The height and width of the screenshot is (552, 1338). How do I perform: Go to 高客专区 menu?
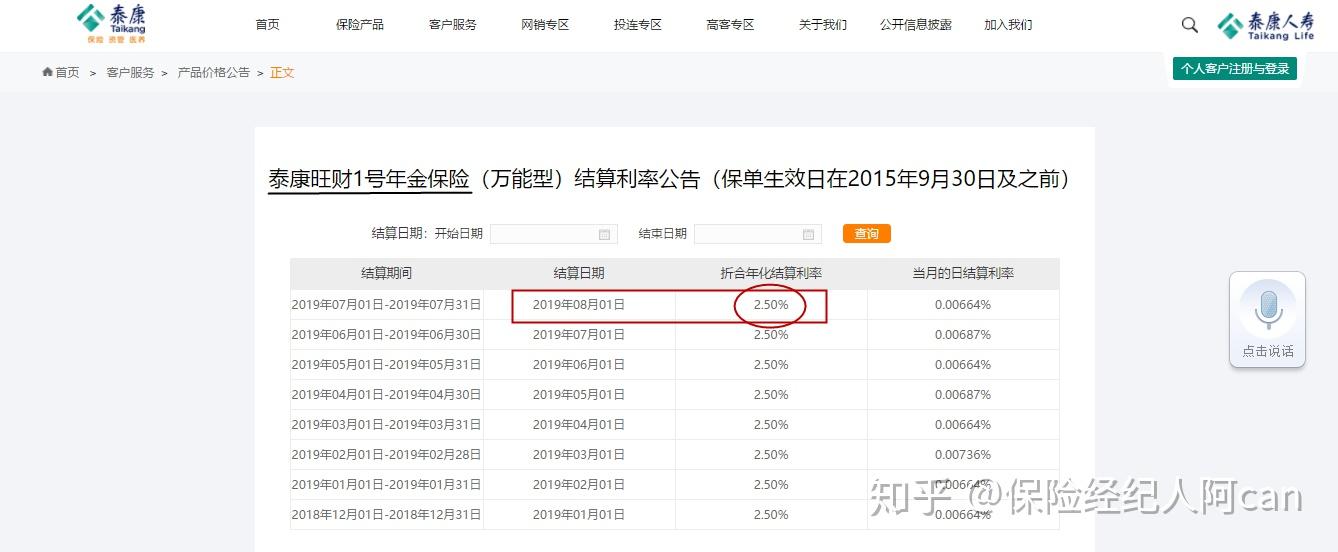(730, 25)
